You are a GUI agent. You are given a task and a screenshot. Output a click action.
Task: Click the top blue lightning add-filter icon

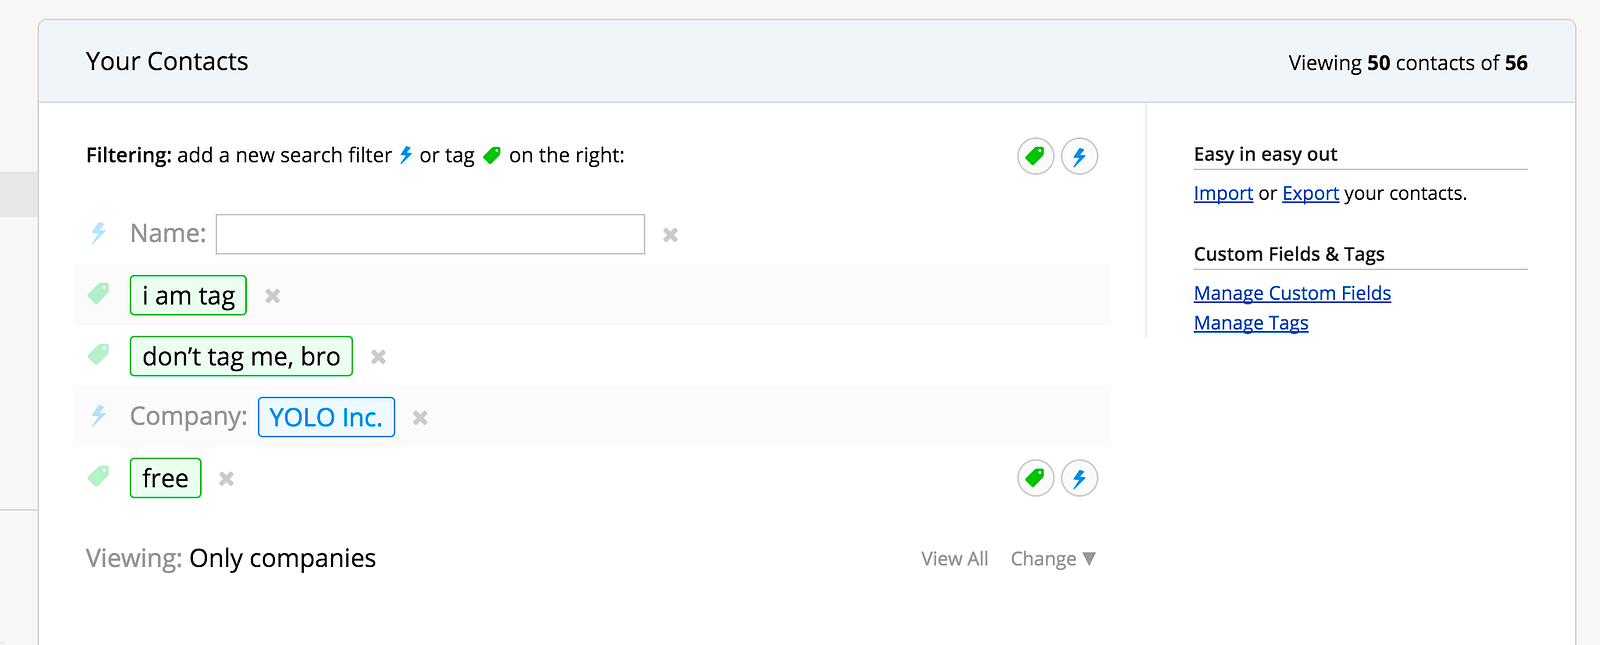pyautogui.click(x=1079, y=156)
